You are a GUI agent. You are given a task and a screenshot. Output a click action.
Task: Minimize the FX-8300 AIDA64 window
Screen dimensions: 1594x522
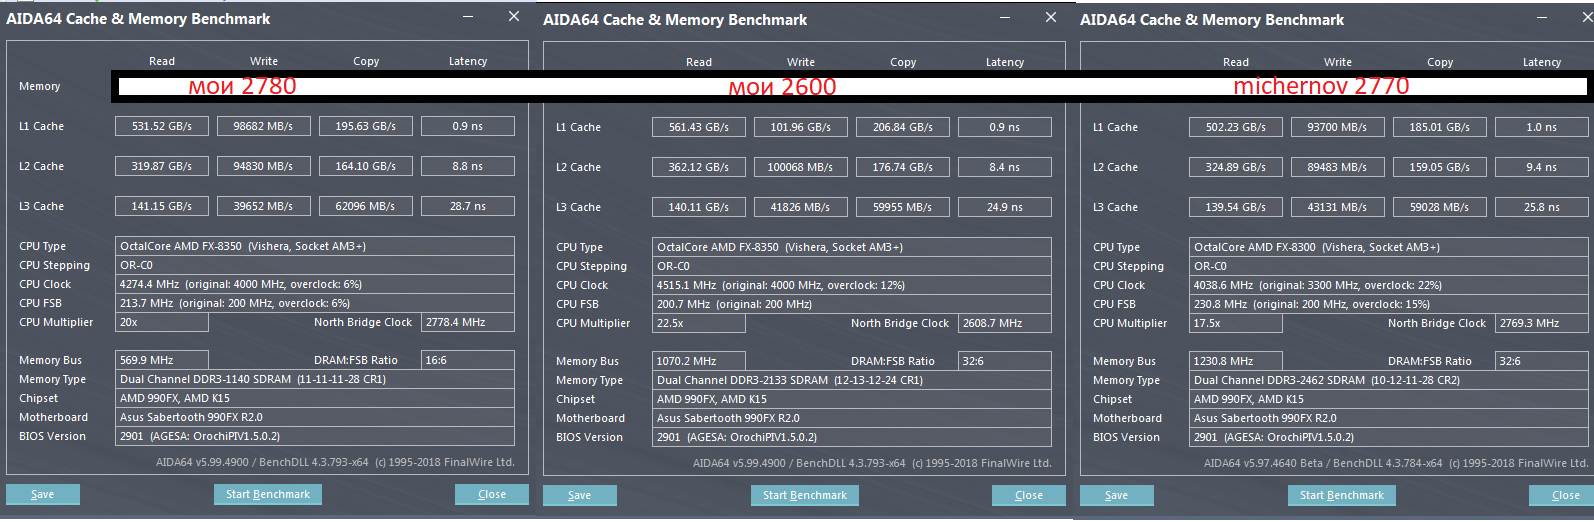point(1543,18)
